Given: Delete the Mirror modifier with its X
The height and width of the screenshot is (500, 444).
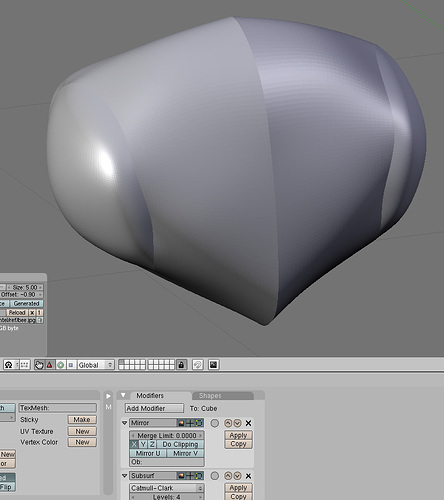Looking at the screenshot, I should coord(248,423).
